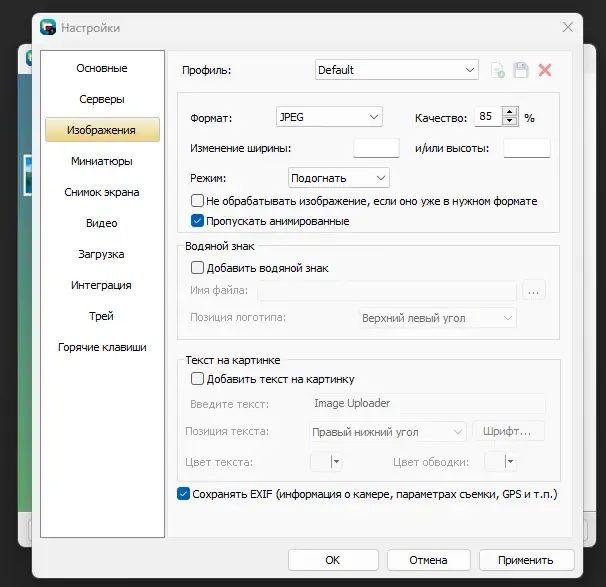Click the и/или высоты input field

click(527, 148)
